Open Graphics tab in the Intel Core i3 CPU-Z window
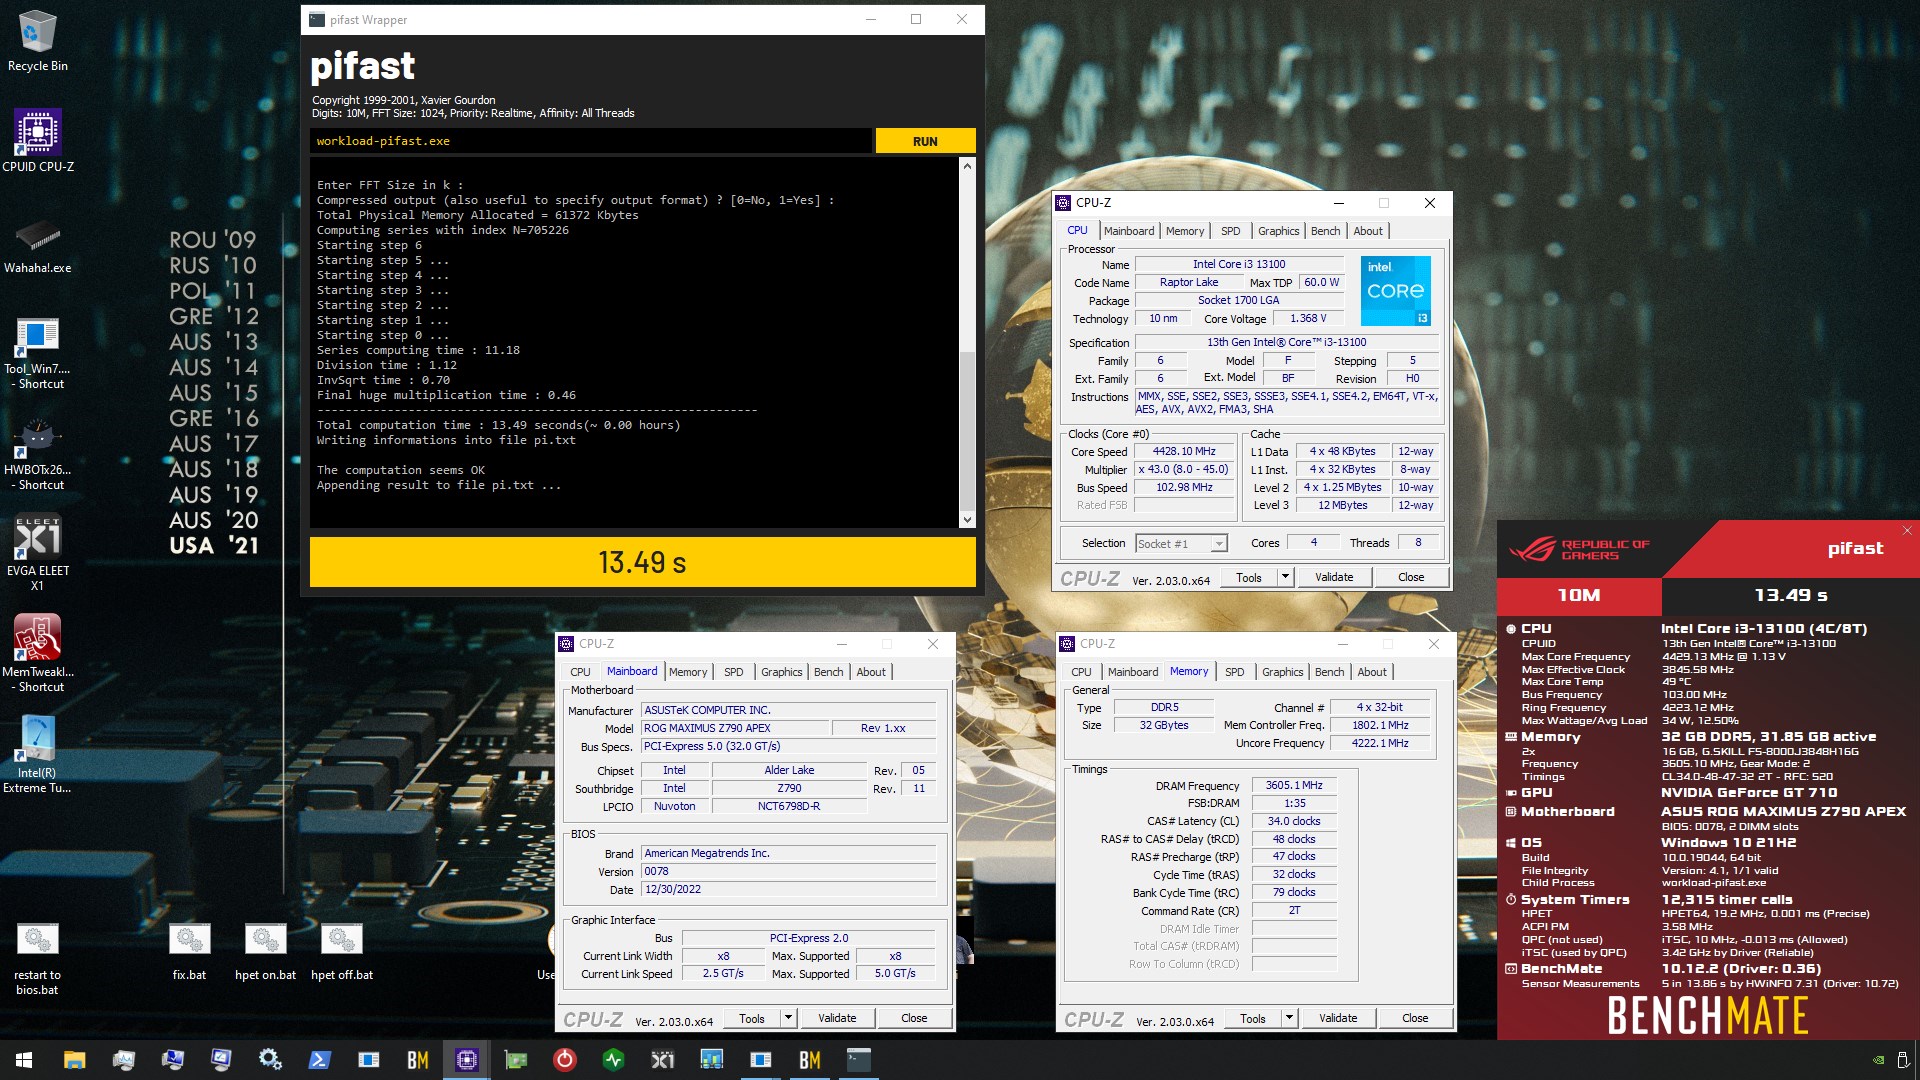The image size is (1920, 1080). coord(1278,231)
